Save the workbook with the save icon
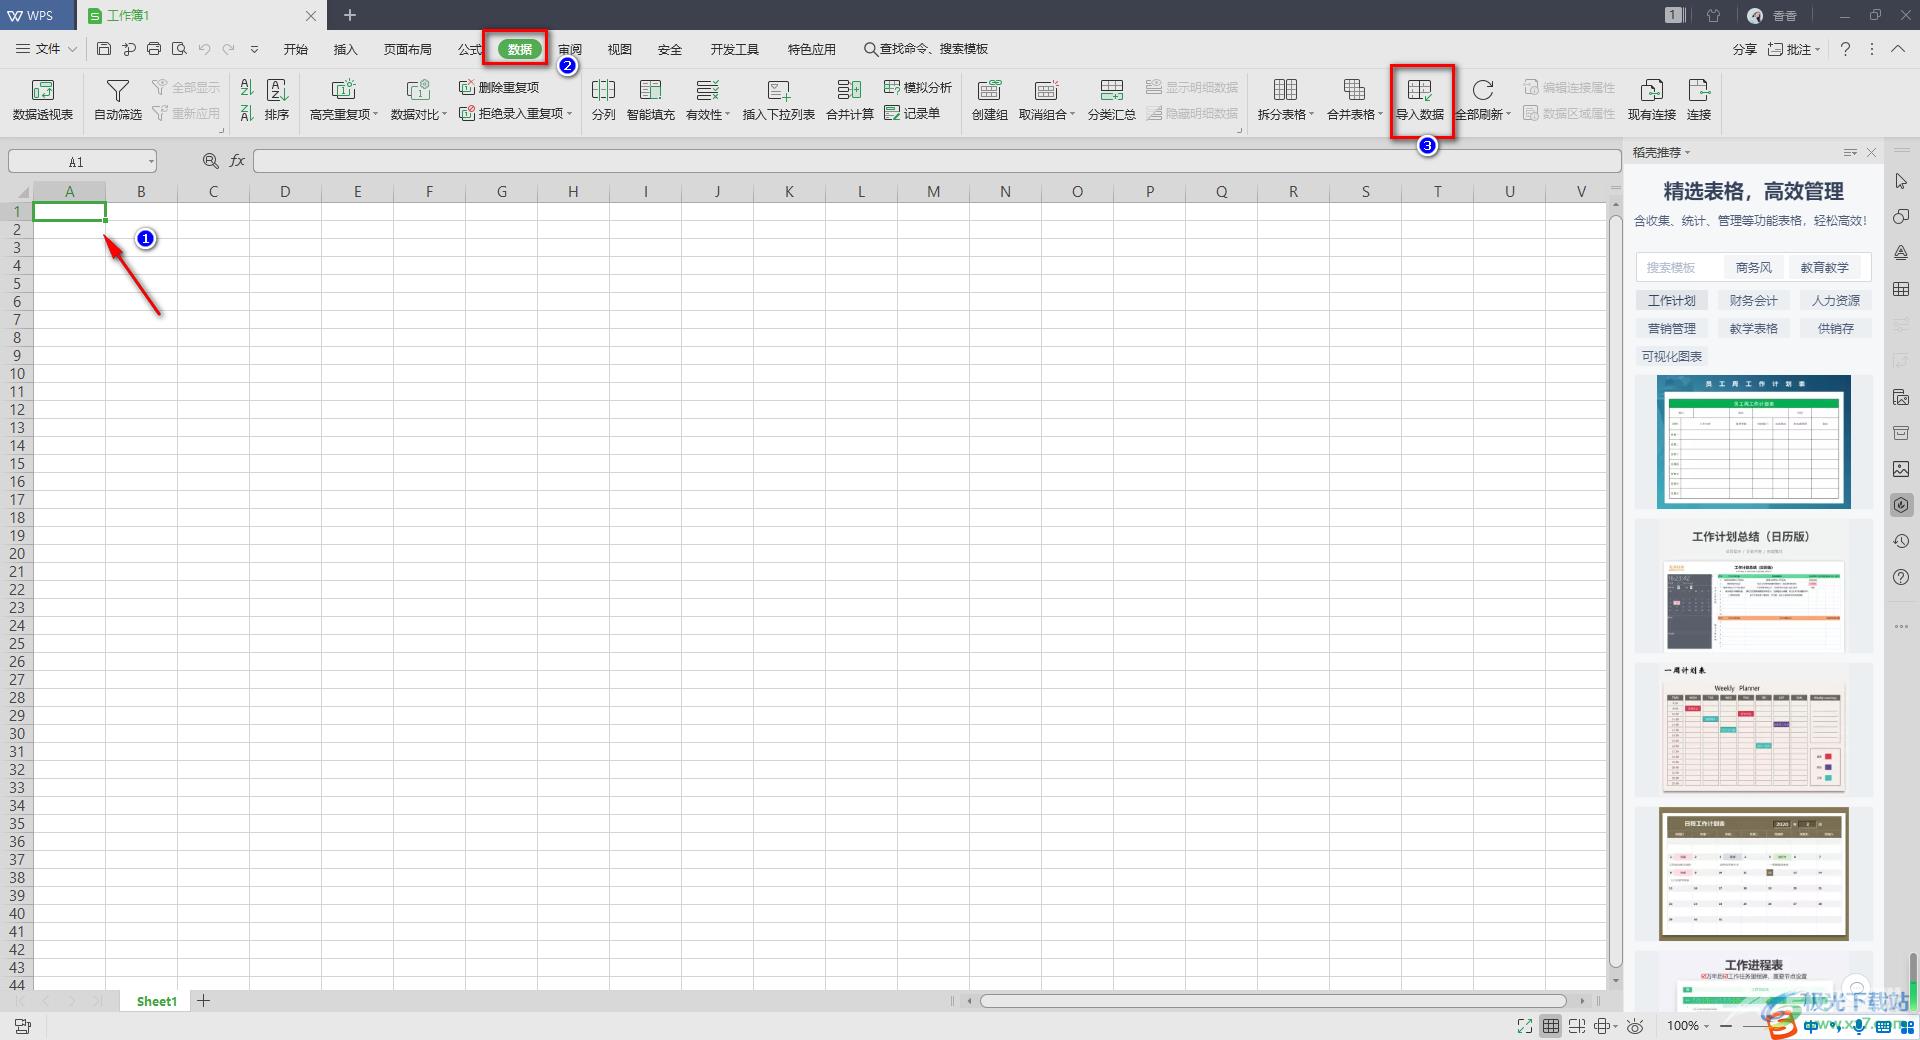 coord(104,48)
